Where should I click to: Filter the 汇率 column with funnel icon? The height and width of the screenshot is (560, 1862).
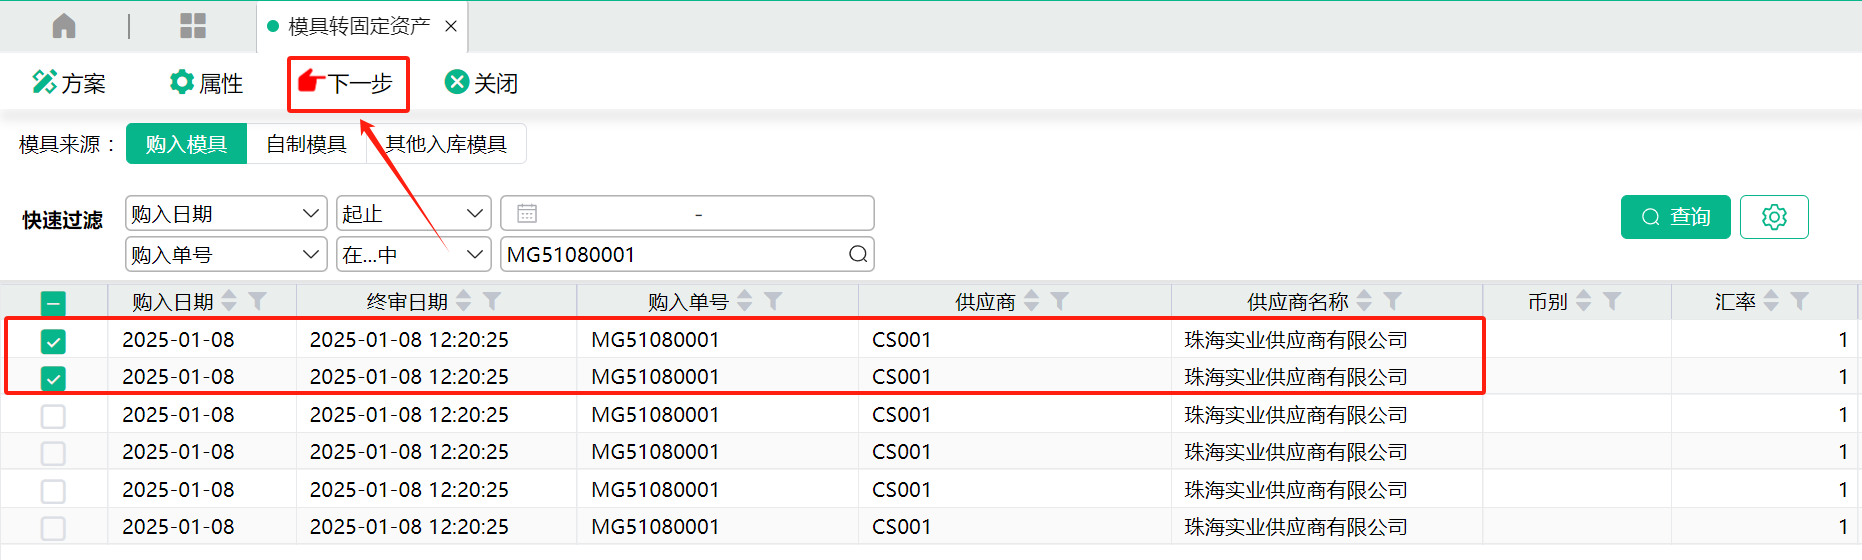[1799, 301]
